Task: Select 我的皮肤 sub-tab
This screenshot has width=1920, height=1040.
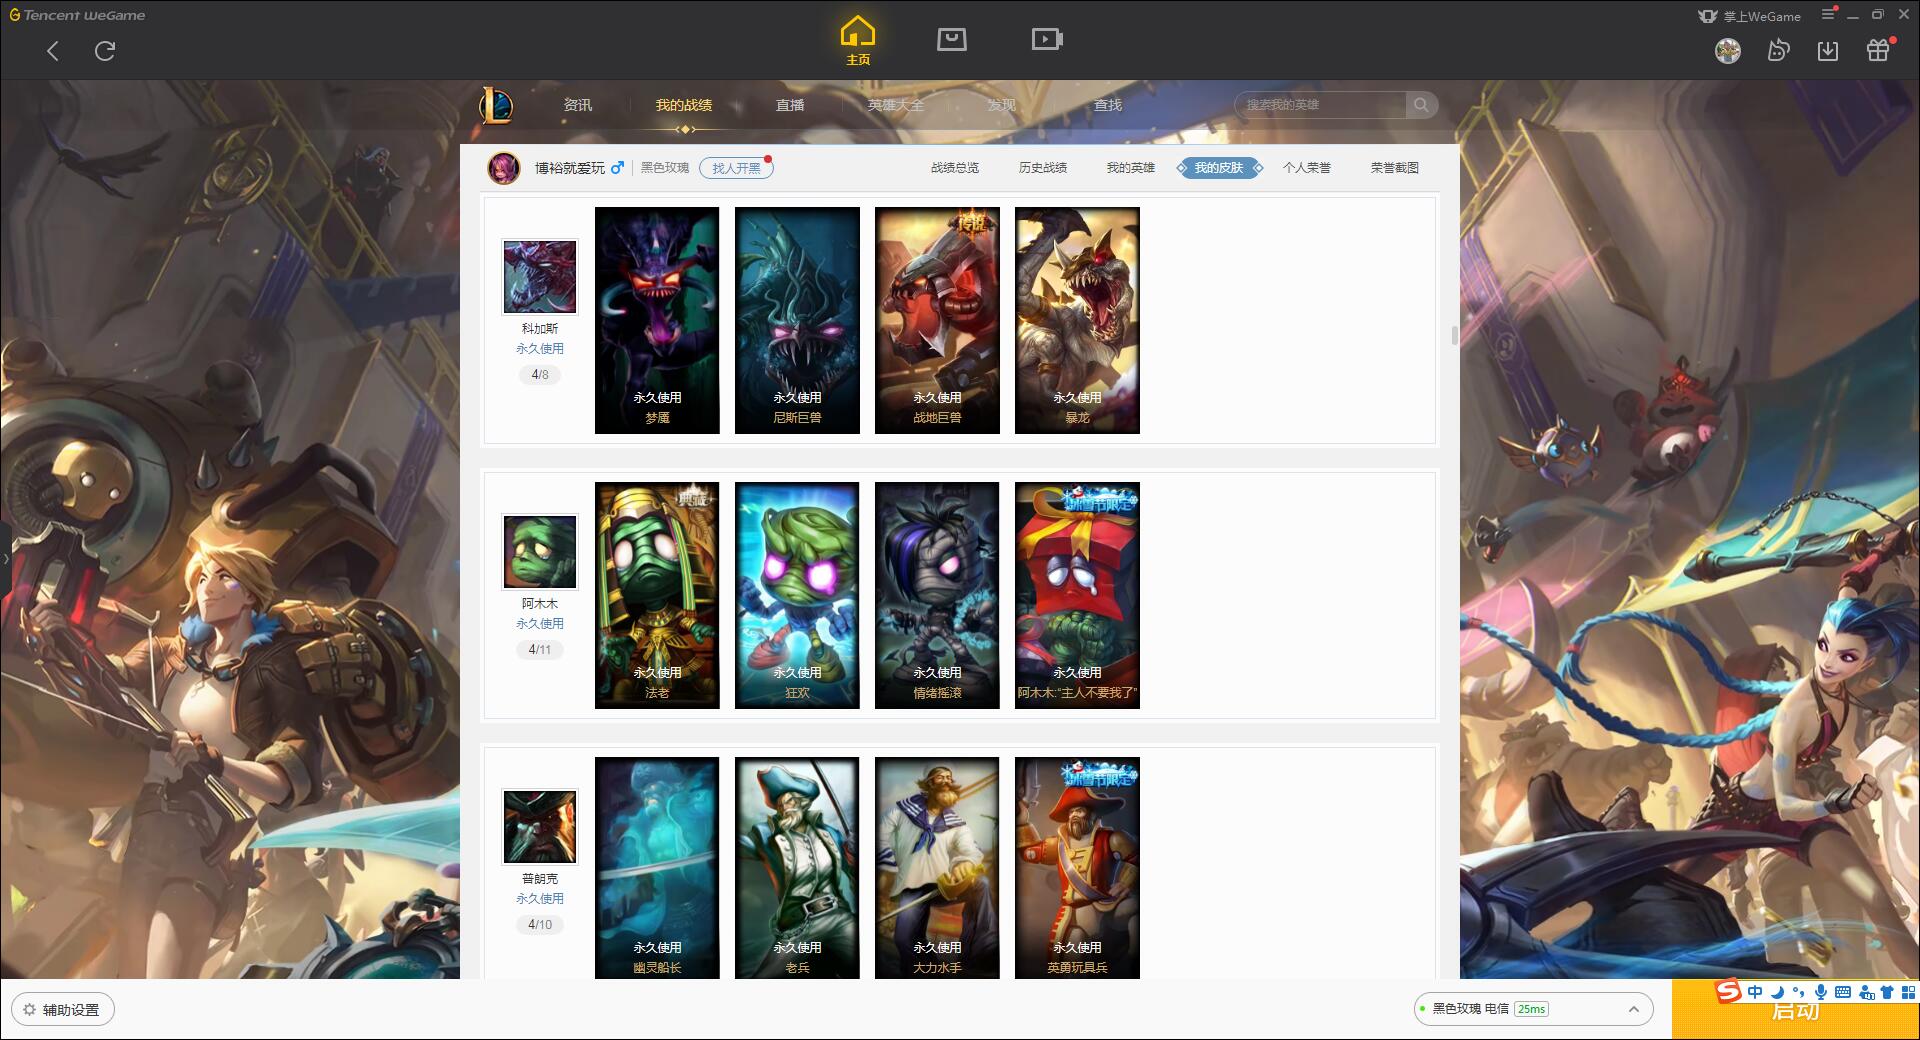Action: (1219, 168)
